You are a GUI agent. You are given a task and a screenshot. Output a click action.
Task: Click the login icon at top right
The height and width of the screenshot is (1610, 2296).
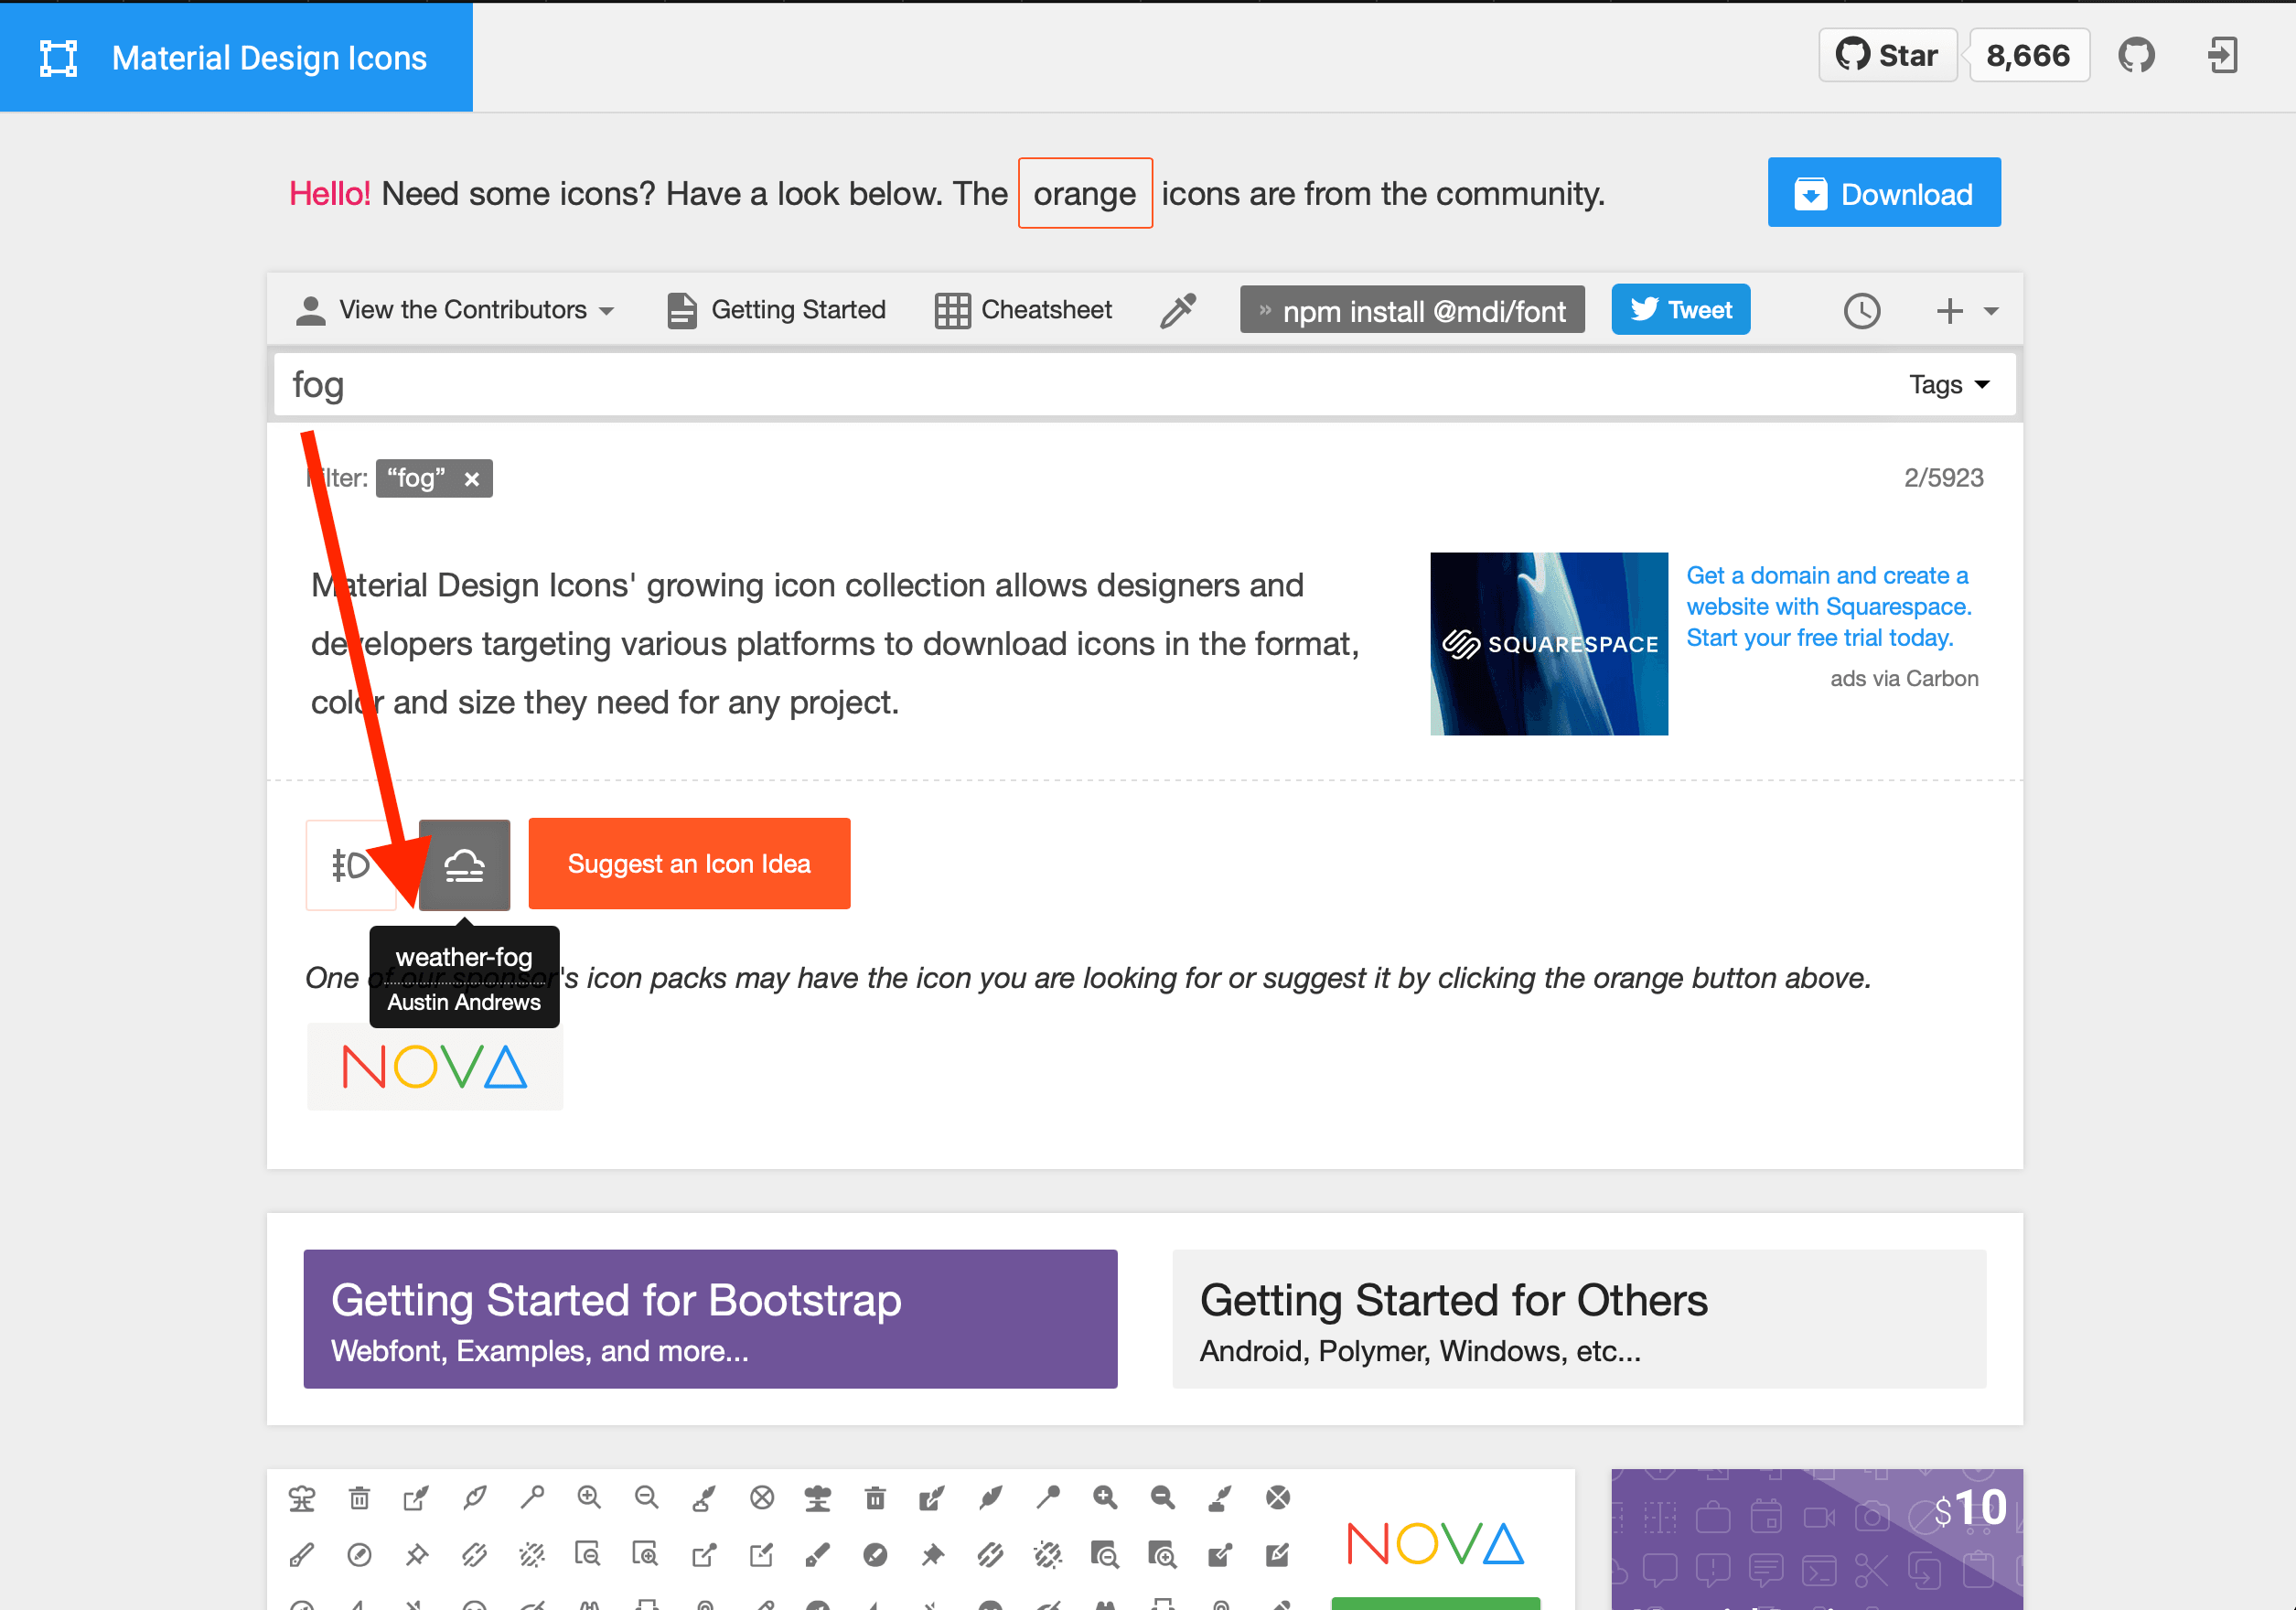(2222, 55)
